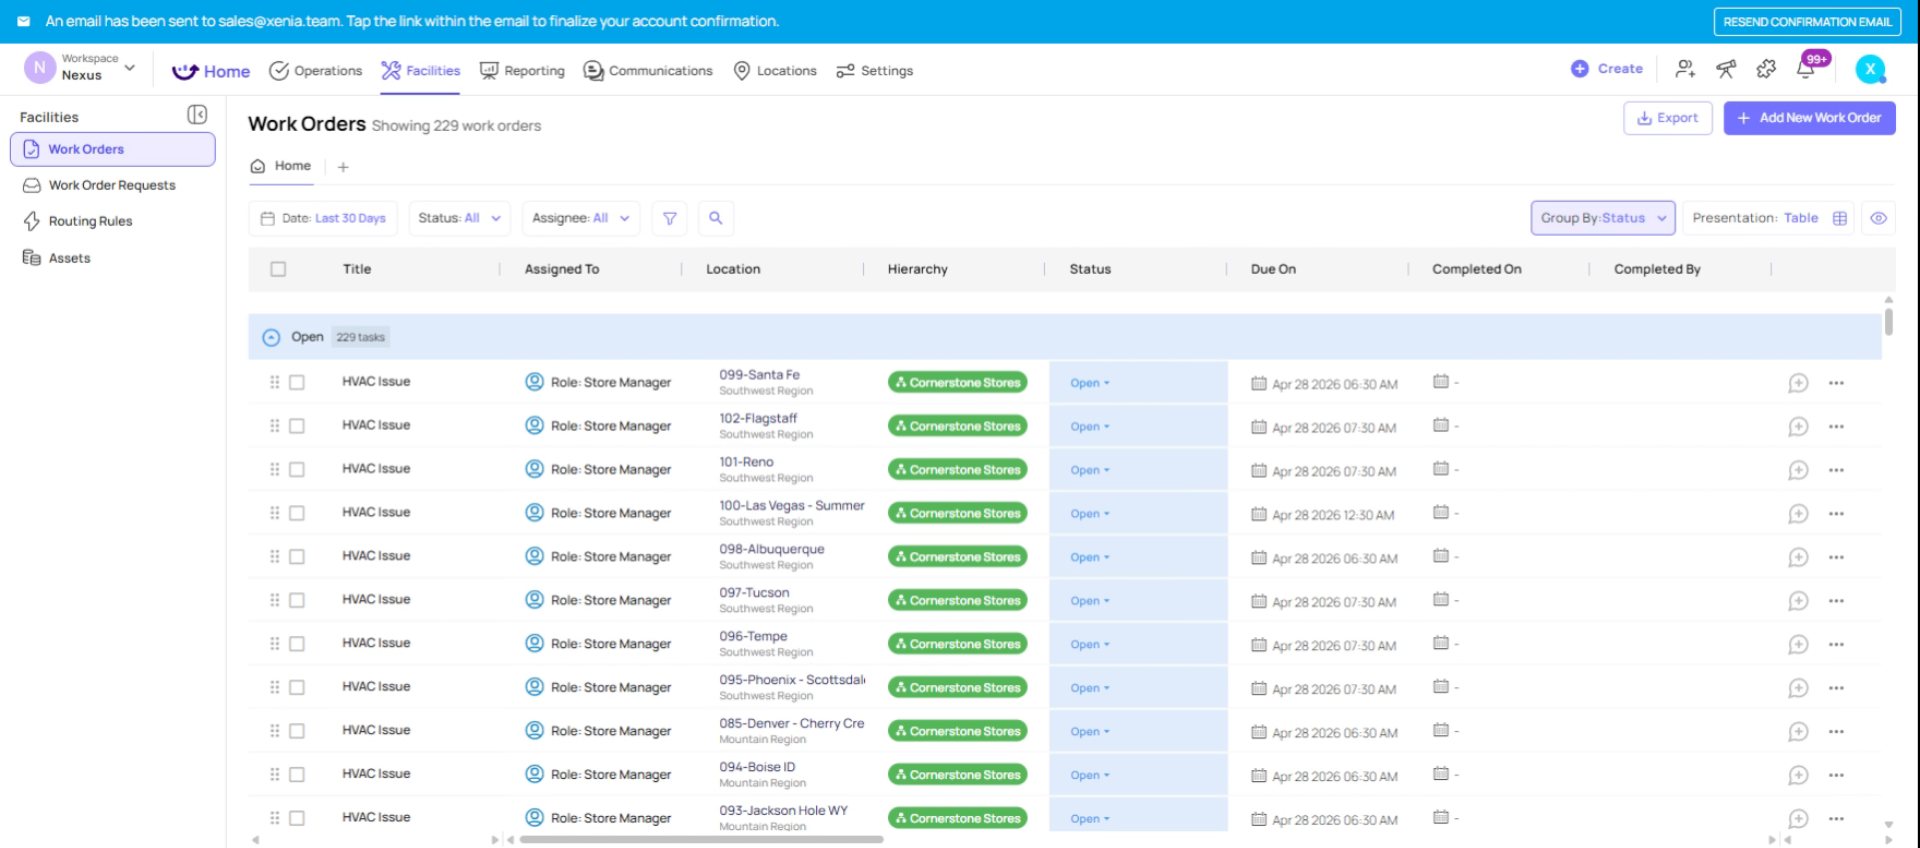Open the user avatar X menu
This screenshot has width=1920, height=848.
[1870, 69]
